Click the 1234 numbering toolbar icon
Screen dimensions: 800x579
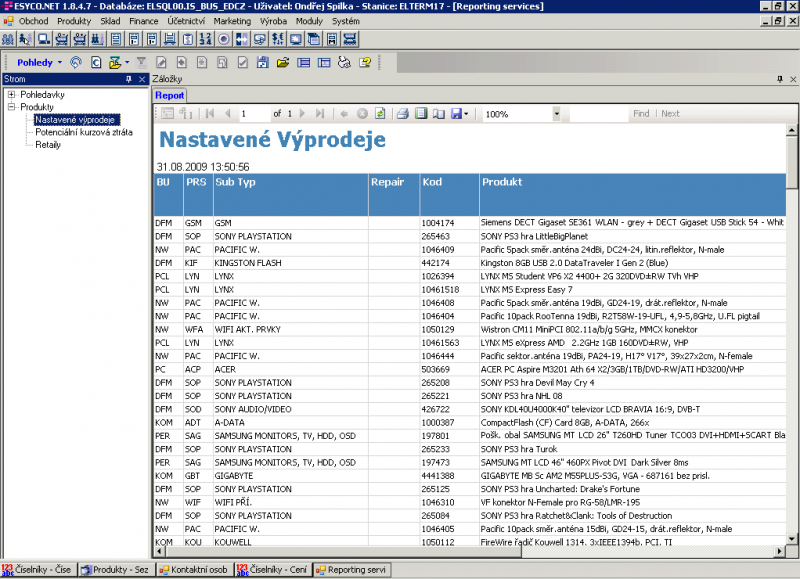click(x=206, y=39)
